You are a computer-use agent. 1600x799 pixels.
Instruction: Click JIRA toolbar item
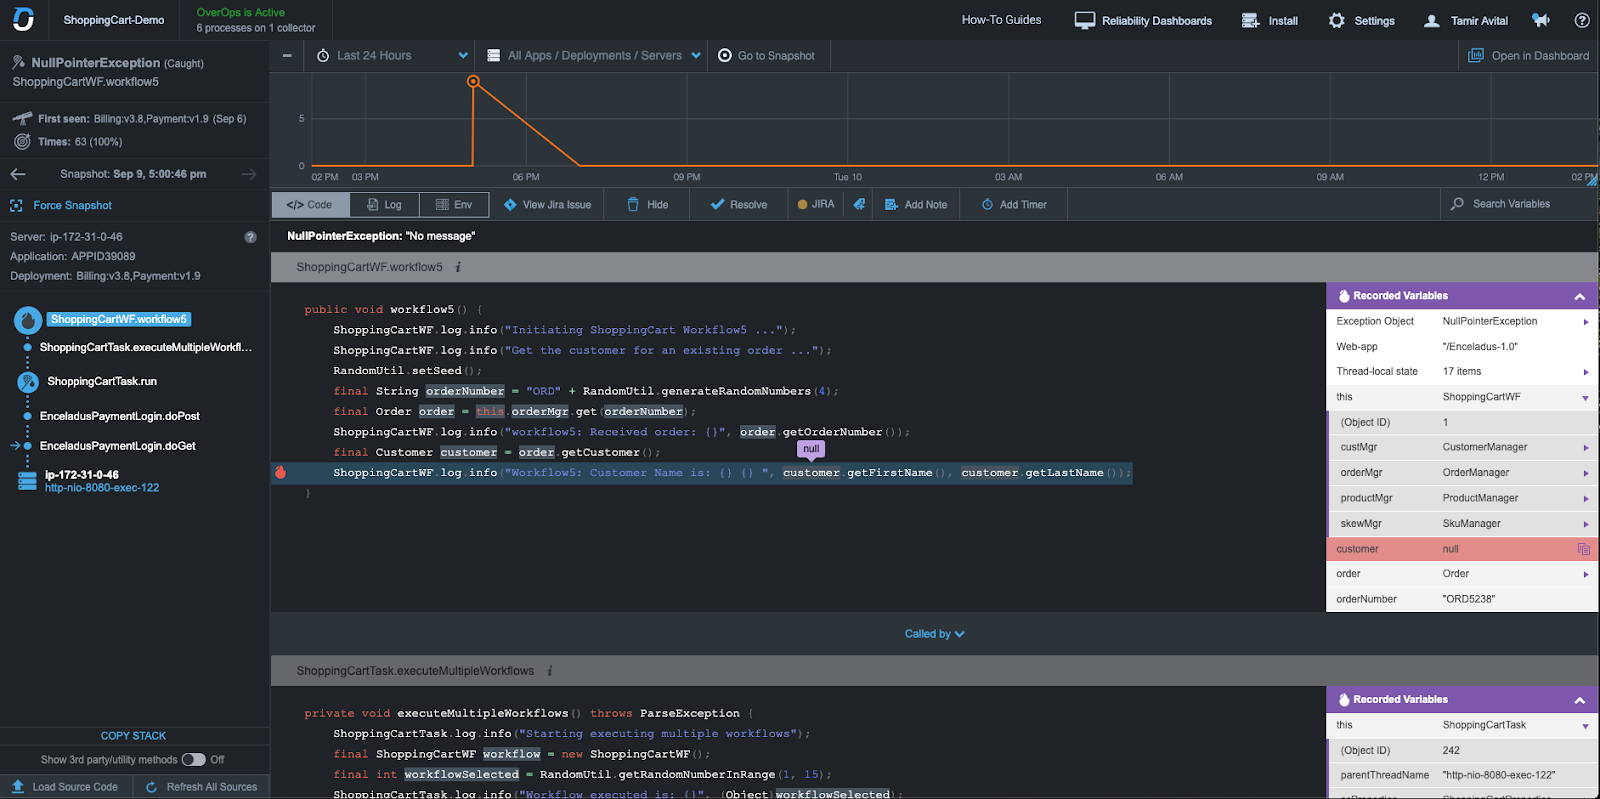(816, 204)
